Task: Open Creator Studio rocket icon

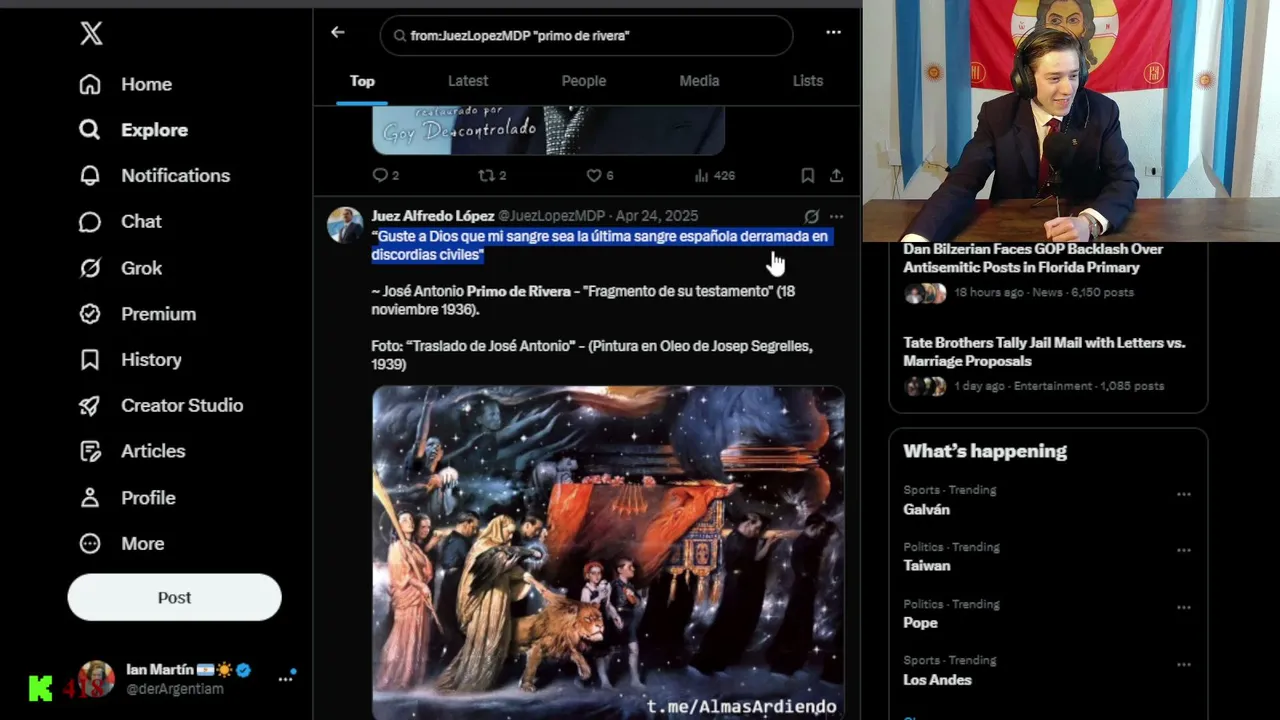Action: [x=90, y=406]
